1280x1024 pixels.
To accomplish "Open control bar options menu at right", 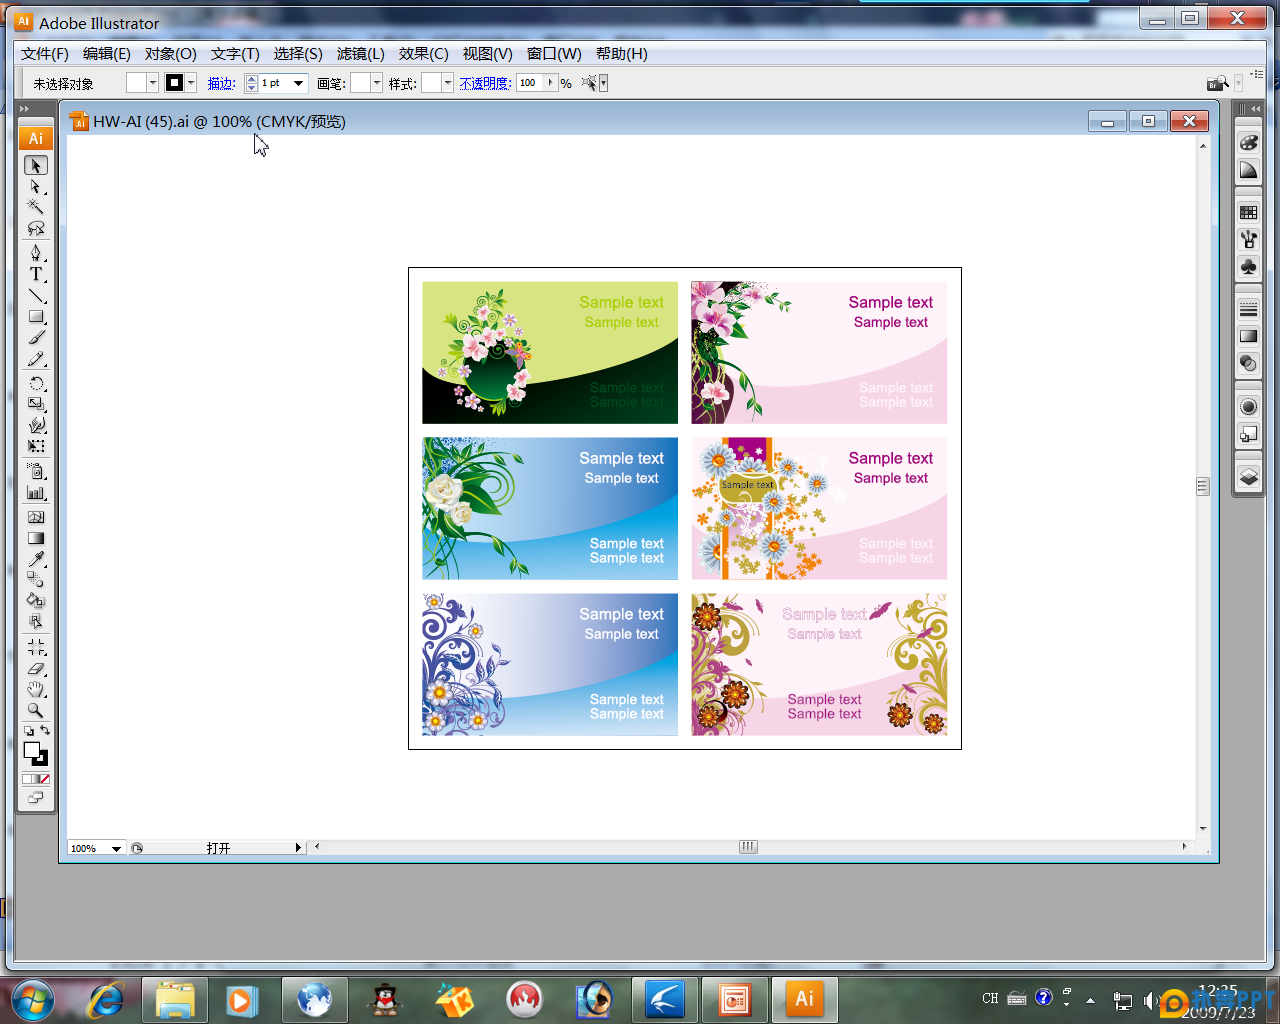I will pyautogui.click(x=1256, y=74).
